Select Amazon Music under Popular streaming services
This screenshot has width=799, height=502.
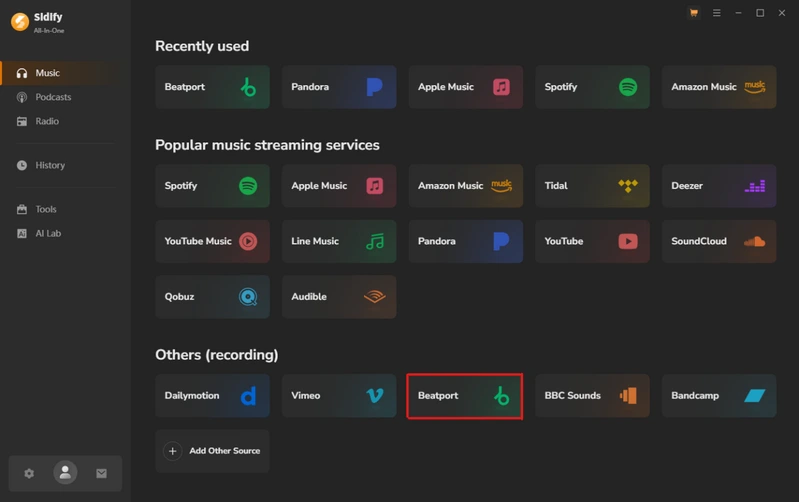pos(466,186)
